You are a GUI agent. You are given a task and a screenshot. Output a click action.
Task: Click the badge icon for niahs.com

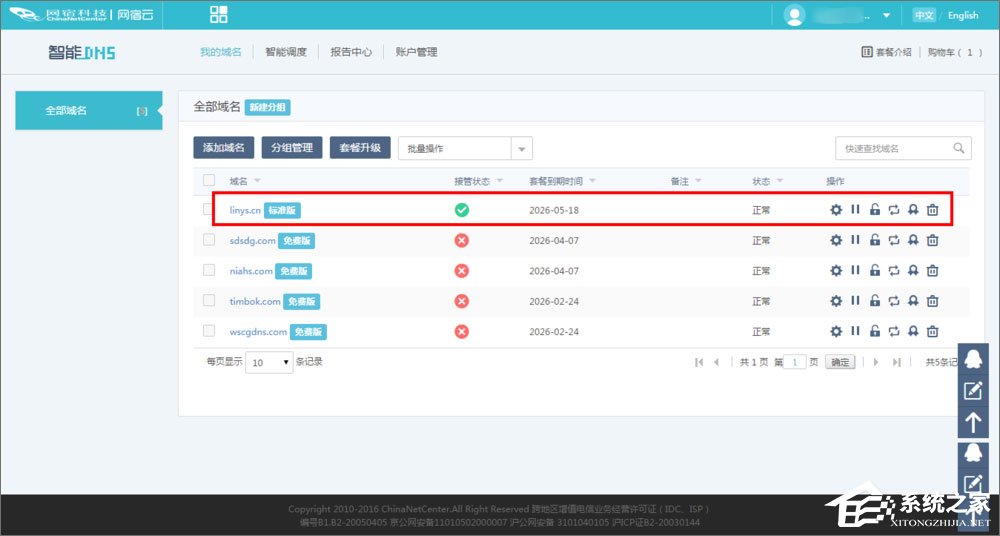click(913, 271)
